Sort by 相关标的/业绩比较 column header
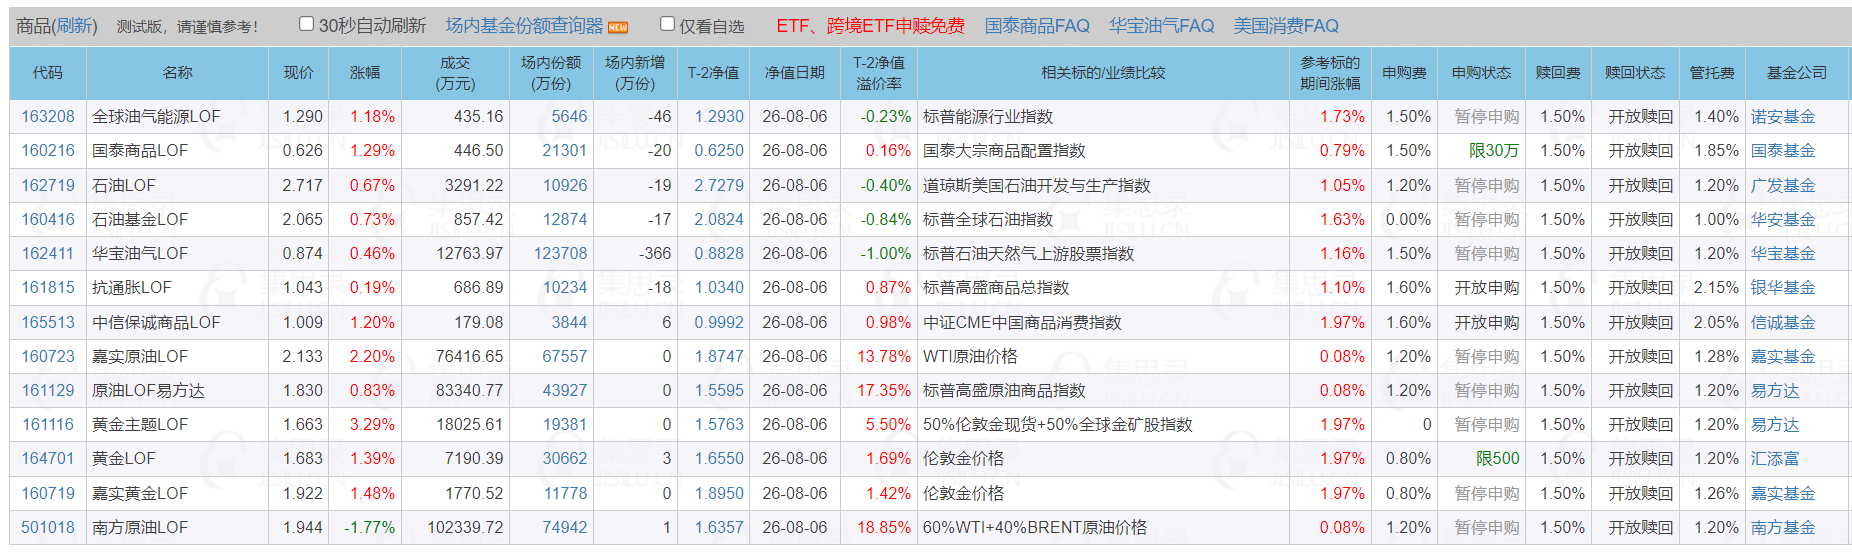1852x559 pixels. 1103,73
